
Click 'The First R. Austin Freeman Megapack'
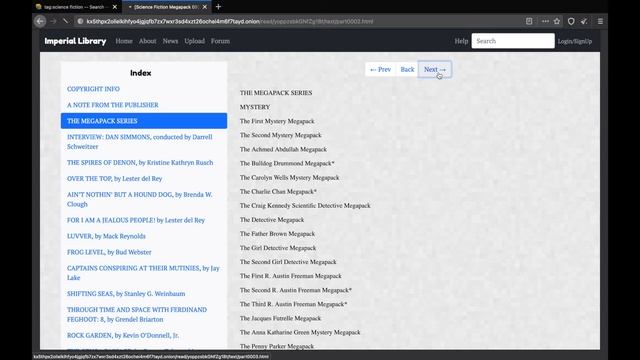tap(291, 276)
